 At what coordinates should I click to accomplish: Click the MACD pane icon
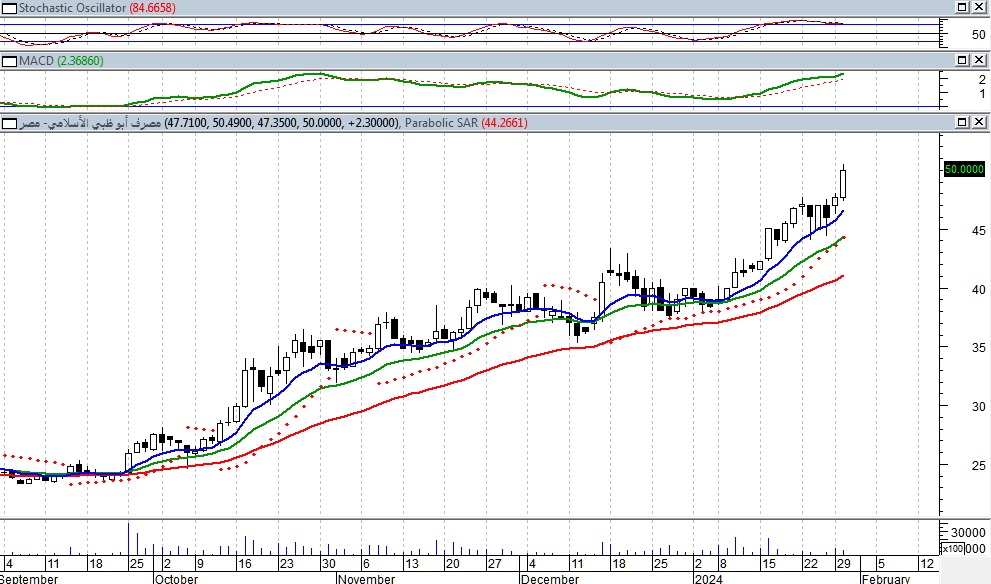[x=9, y=62]
